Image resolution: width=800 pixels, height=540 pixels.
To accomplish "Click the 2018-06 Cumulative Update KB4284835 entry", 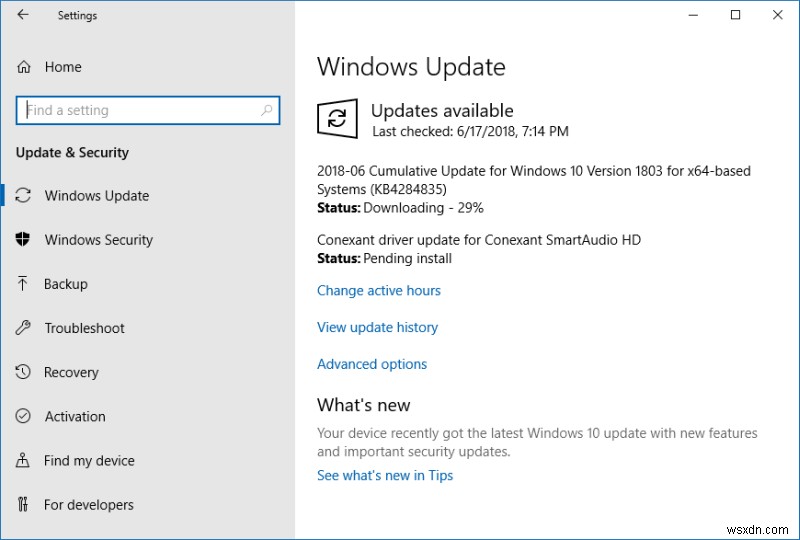I will tap(534, 180).
